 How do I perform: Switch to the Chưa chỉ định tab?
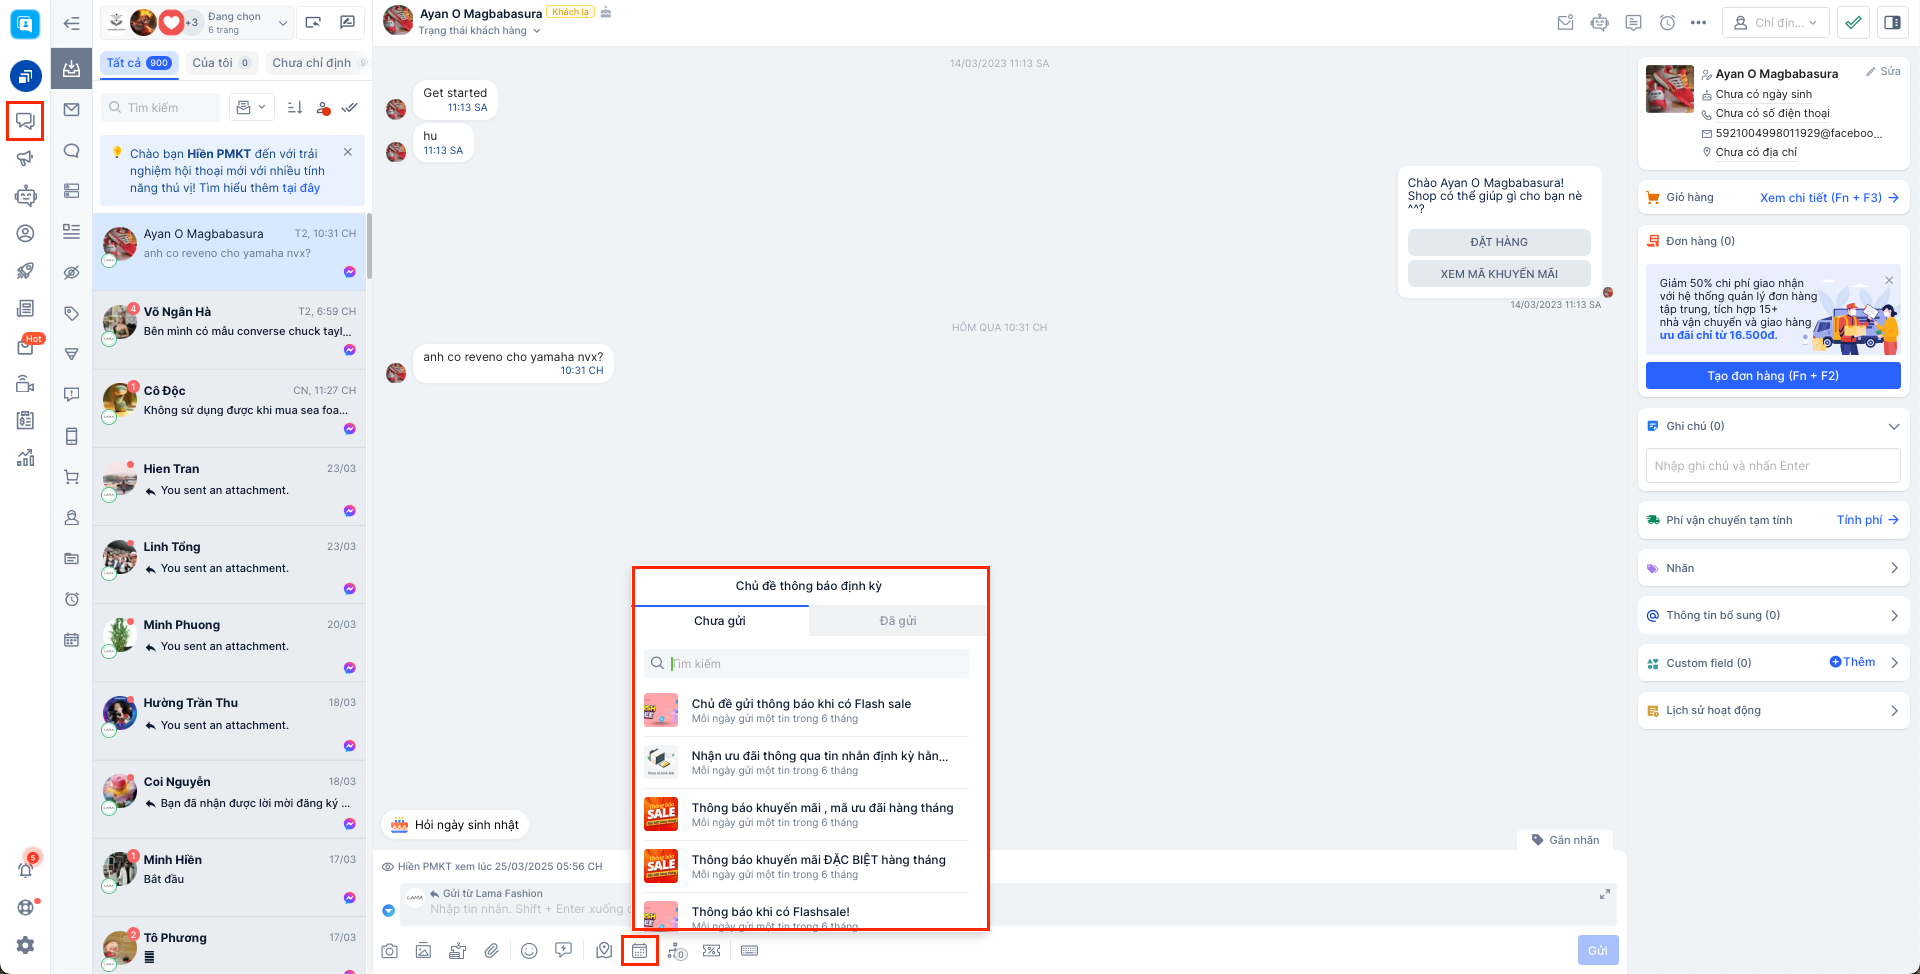click(x=316, y=63)
